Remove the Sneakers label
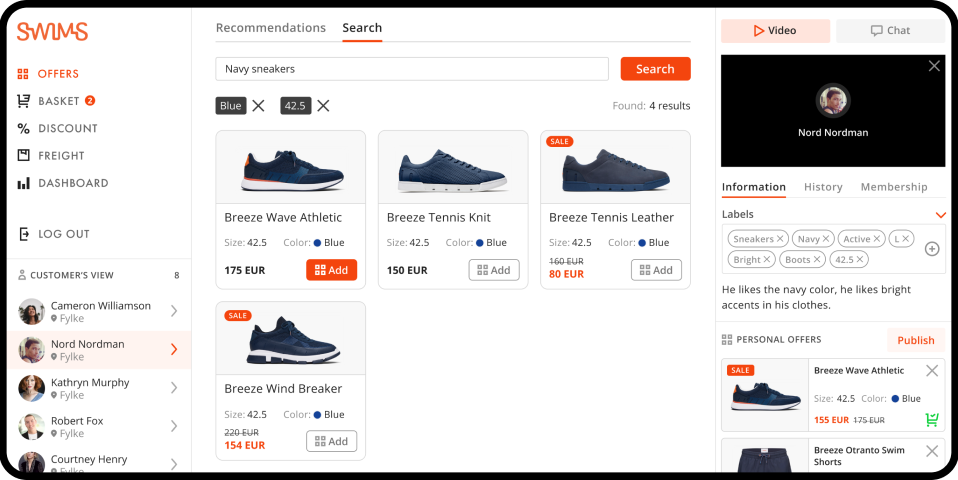 (x=780, y=239)
